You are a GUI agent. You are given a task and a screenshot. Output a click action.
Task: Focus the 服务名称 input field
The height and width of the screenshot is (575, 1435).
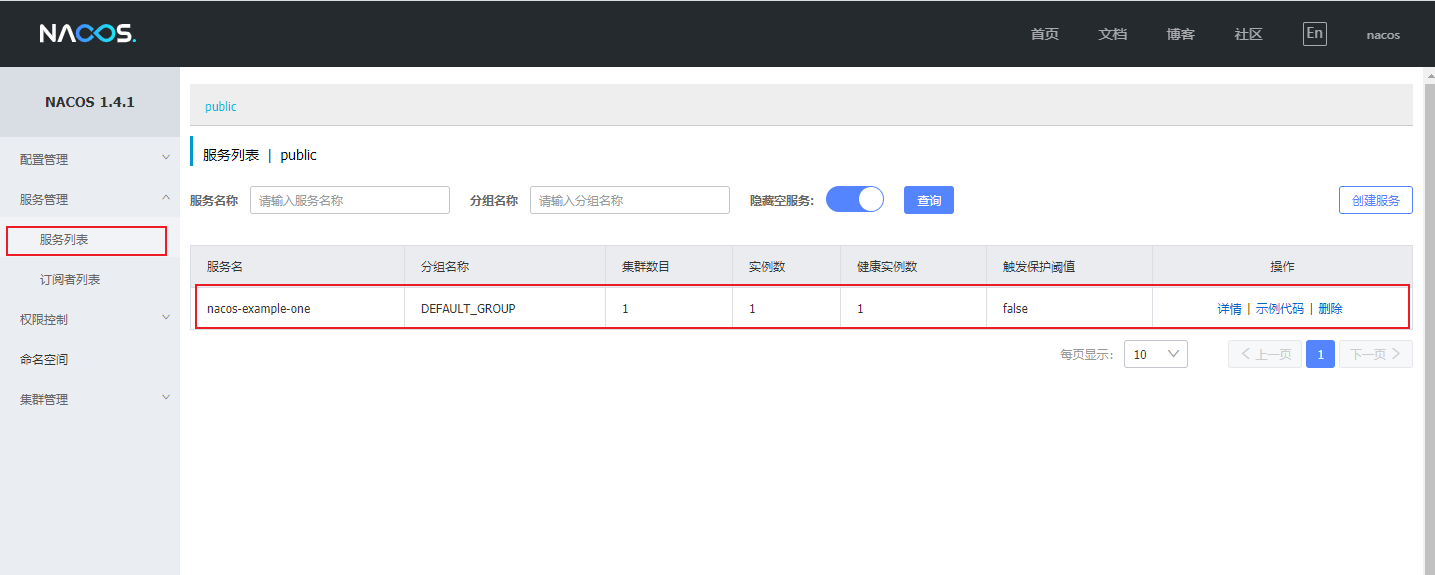(349, 200)
